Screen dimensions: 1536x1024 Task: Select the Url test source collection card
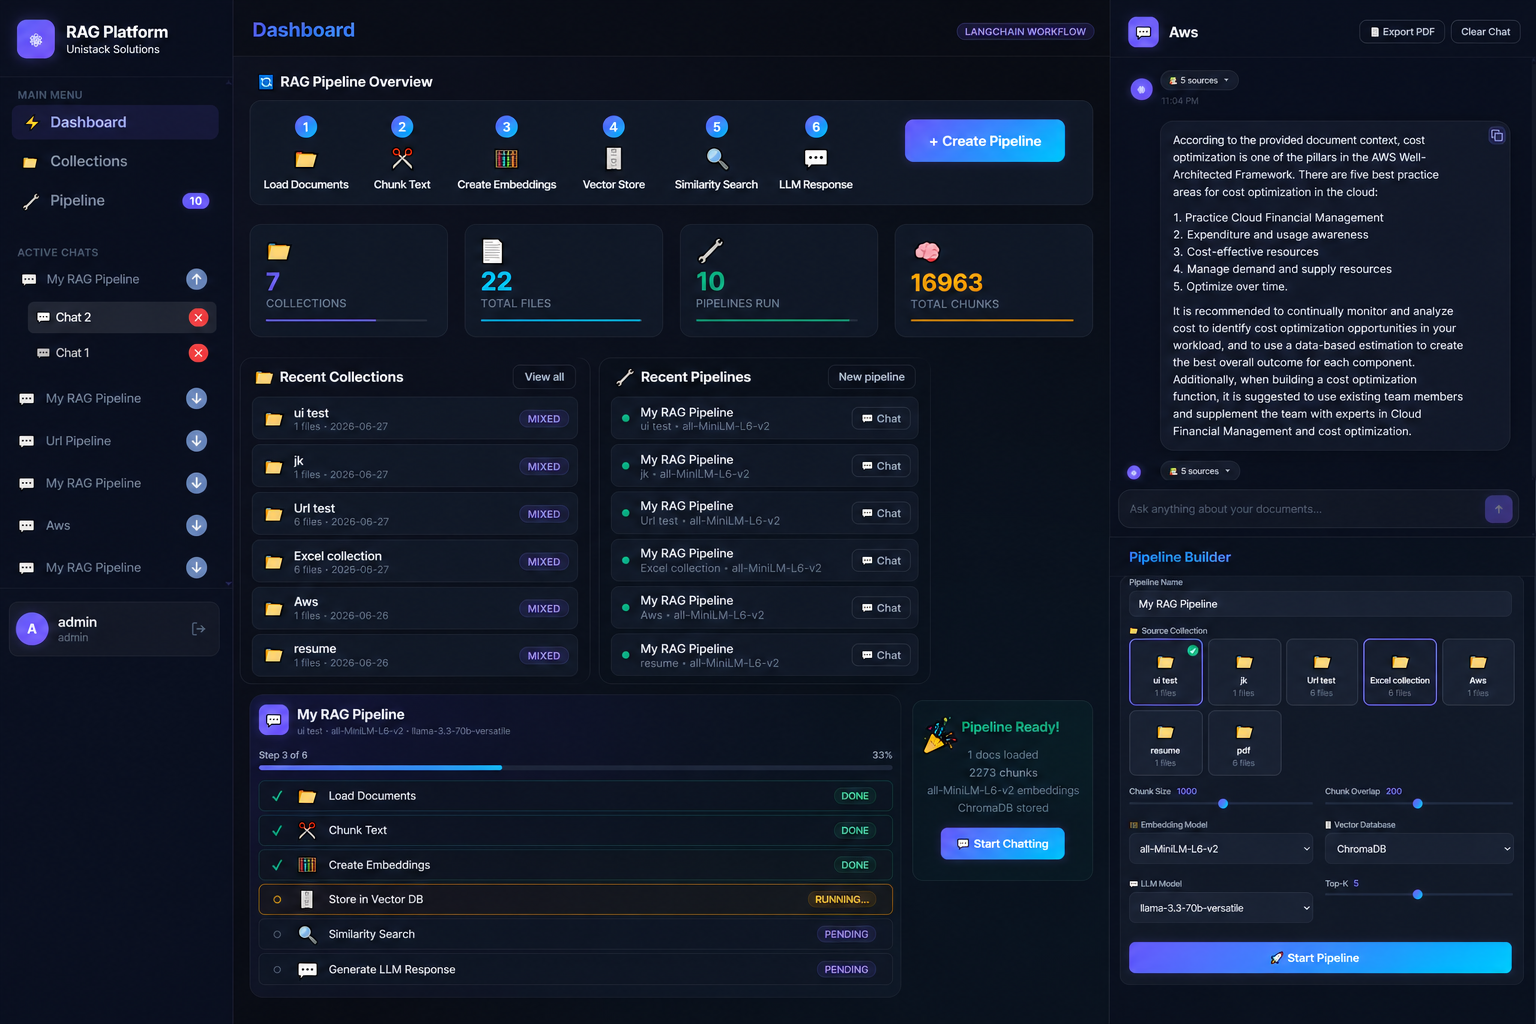click(x=1322, y=672)
